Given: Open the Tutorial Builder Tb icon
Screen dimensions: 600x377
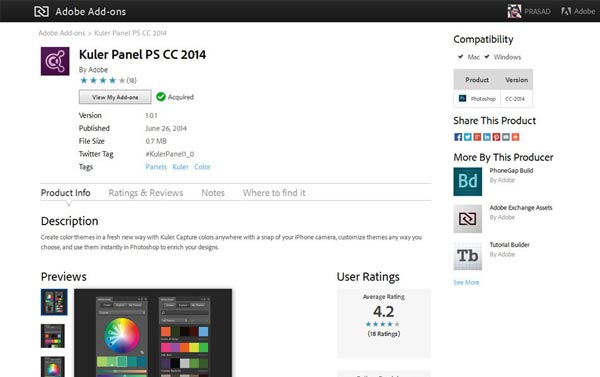Looking at the screenshot, I should coord(468,256).
